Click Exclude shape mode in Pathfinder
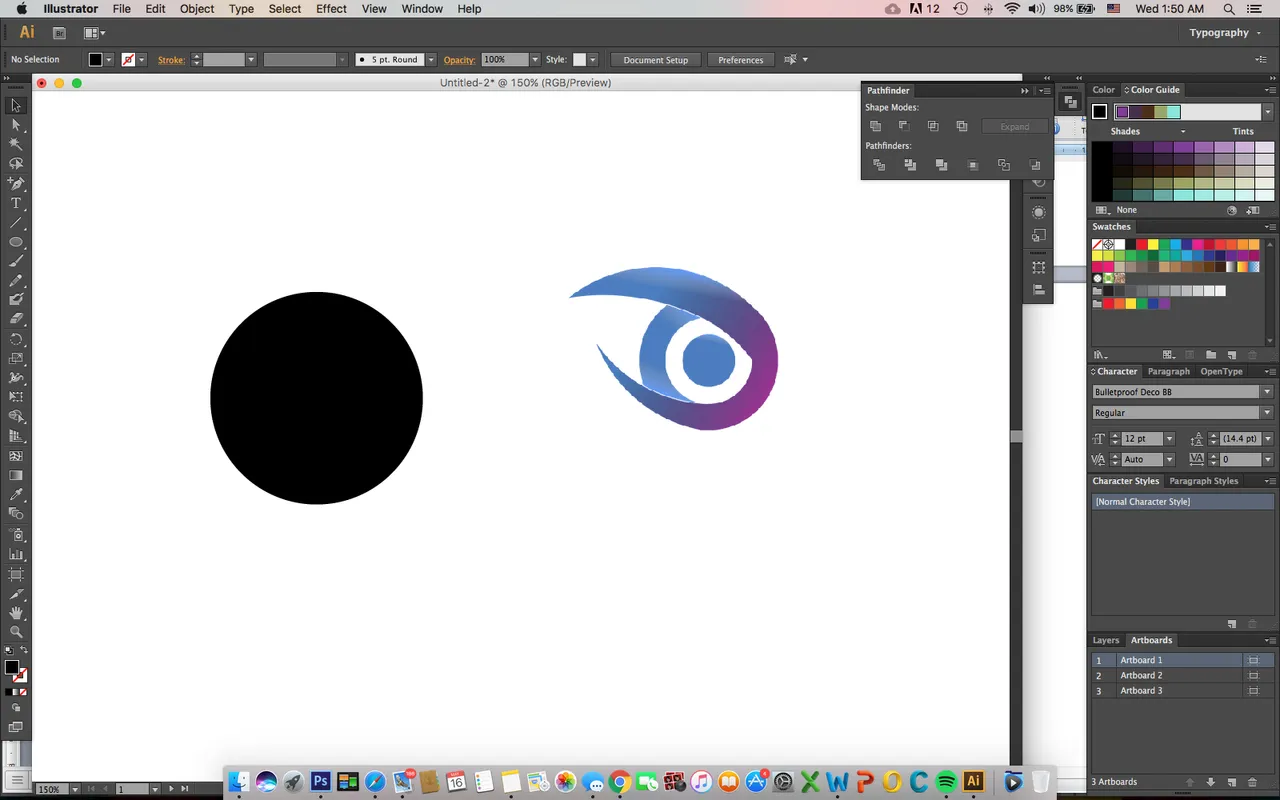 click(x=962, y=126)
